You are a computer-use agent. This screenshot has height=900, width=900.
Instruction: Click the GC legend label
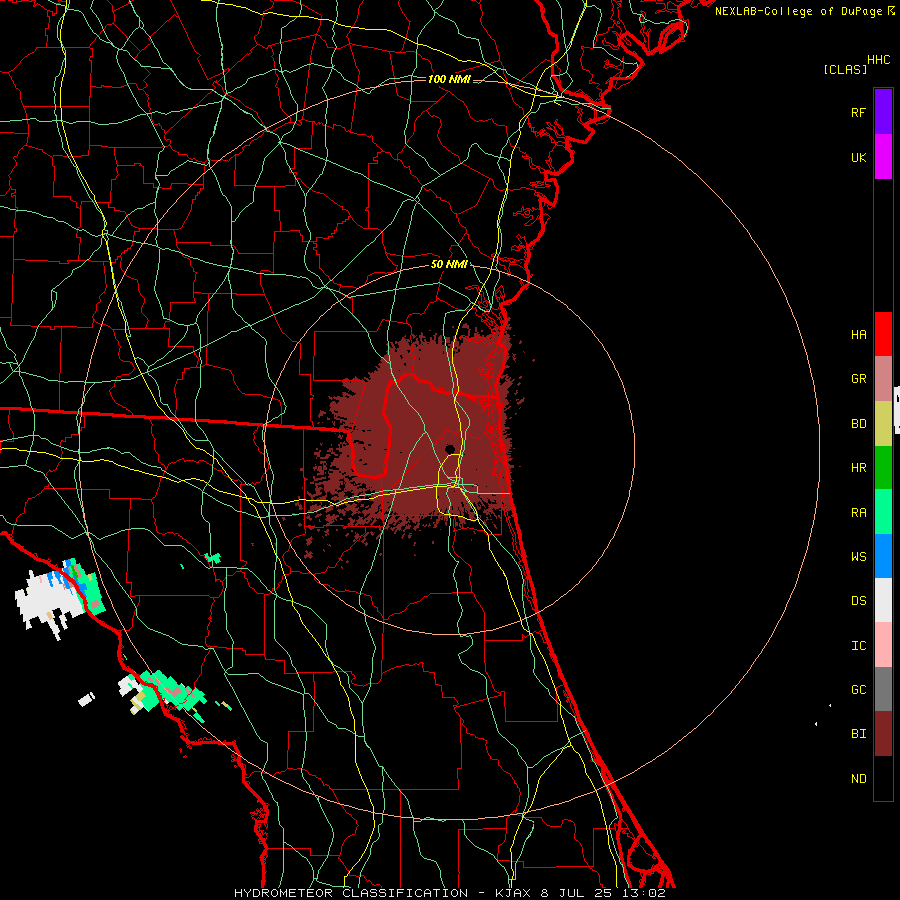[x=859, y=690]
